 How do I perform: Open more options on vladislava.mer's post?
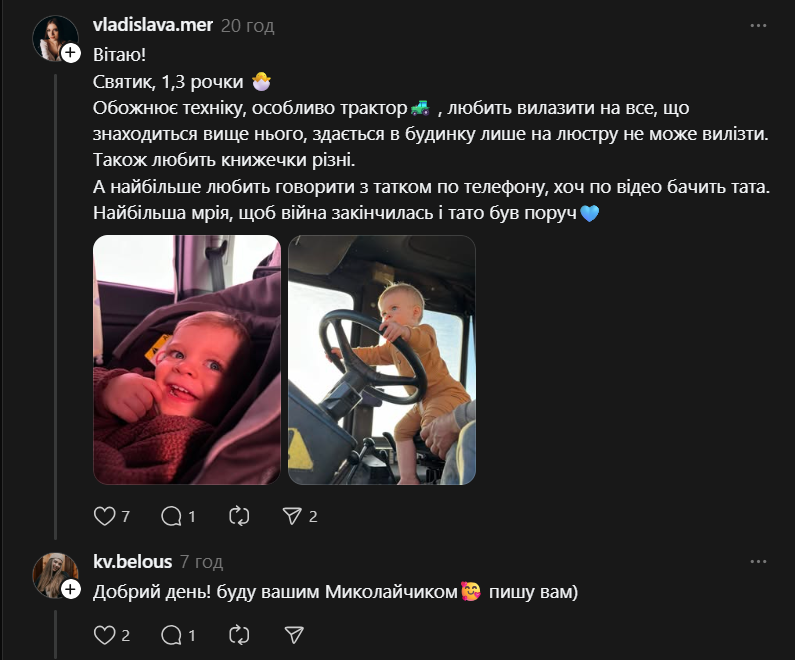tap(758, 25)
